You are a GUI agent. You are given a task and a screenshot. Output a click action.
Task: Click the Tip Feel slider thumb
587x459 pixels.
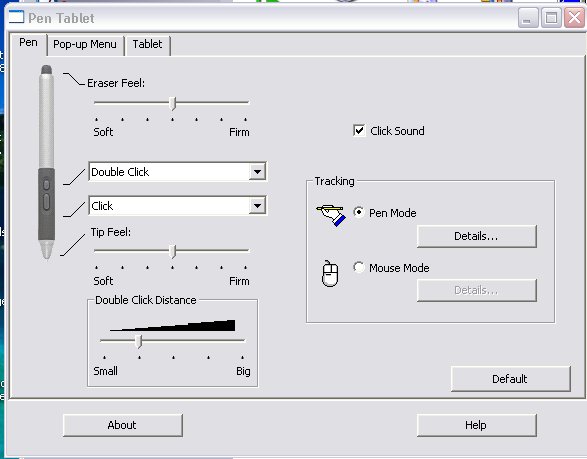(x=172, y=252)
